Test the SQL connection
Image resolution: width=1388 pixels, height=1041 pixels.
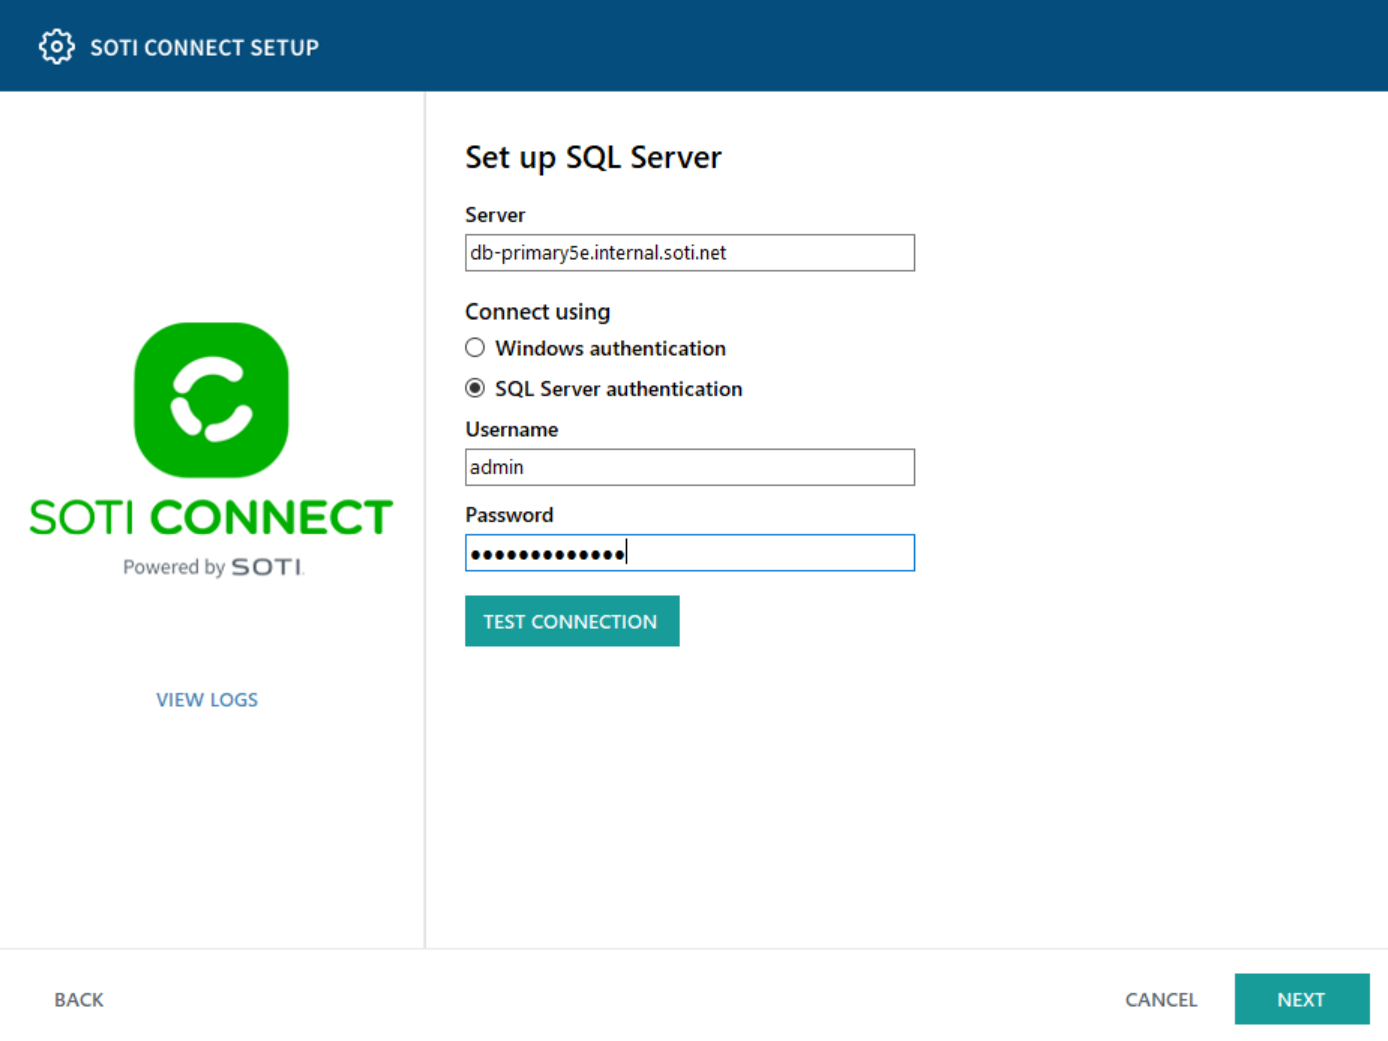coord(572,621)
